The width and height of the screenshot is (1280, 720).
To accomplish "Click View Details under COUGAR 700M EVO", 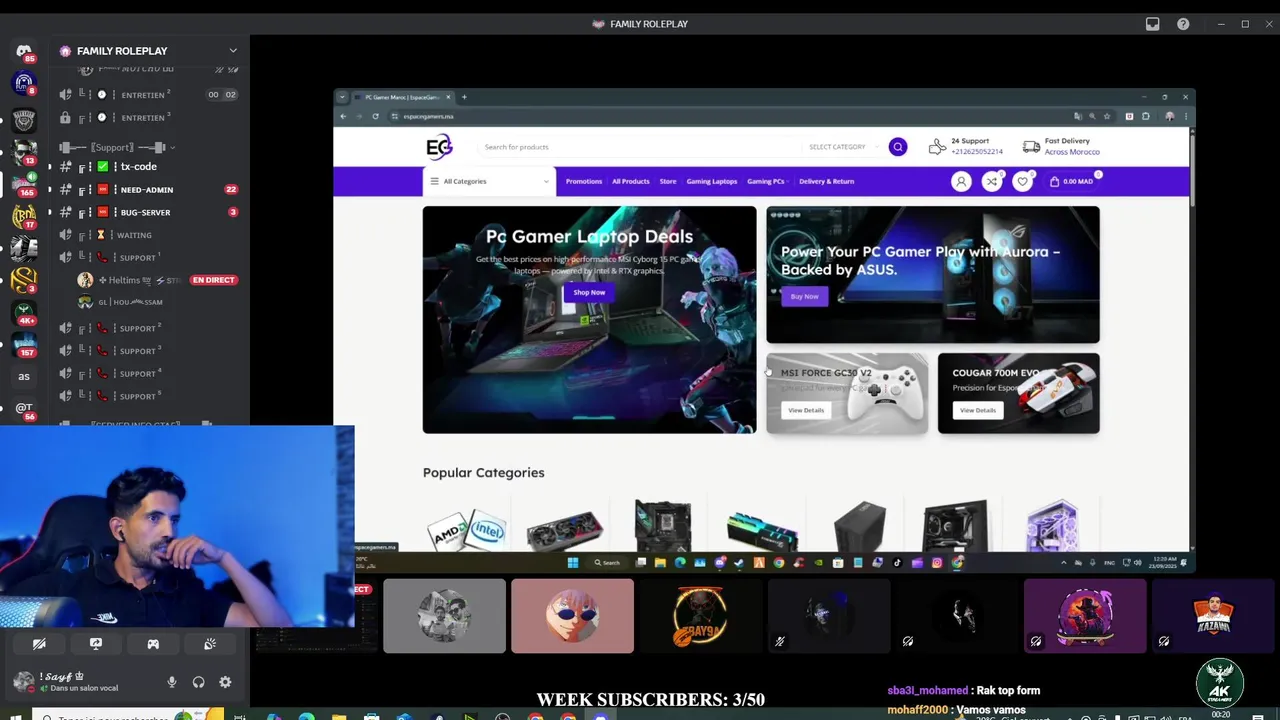I will click(x=978, y=410).
